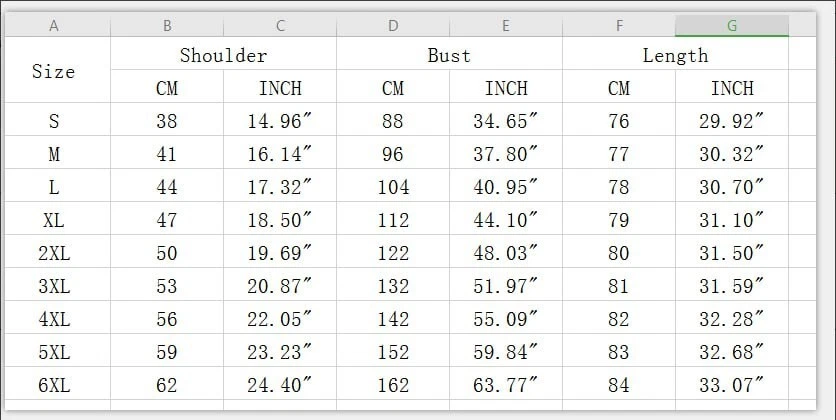Click the Length header cell
The width and height of the screenshot is (836, 420).
[x=675, y=55]
